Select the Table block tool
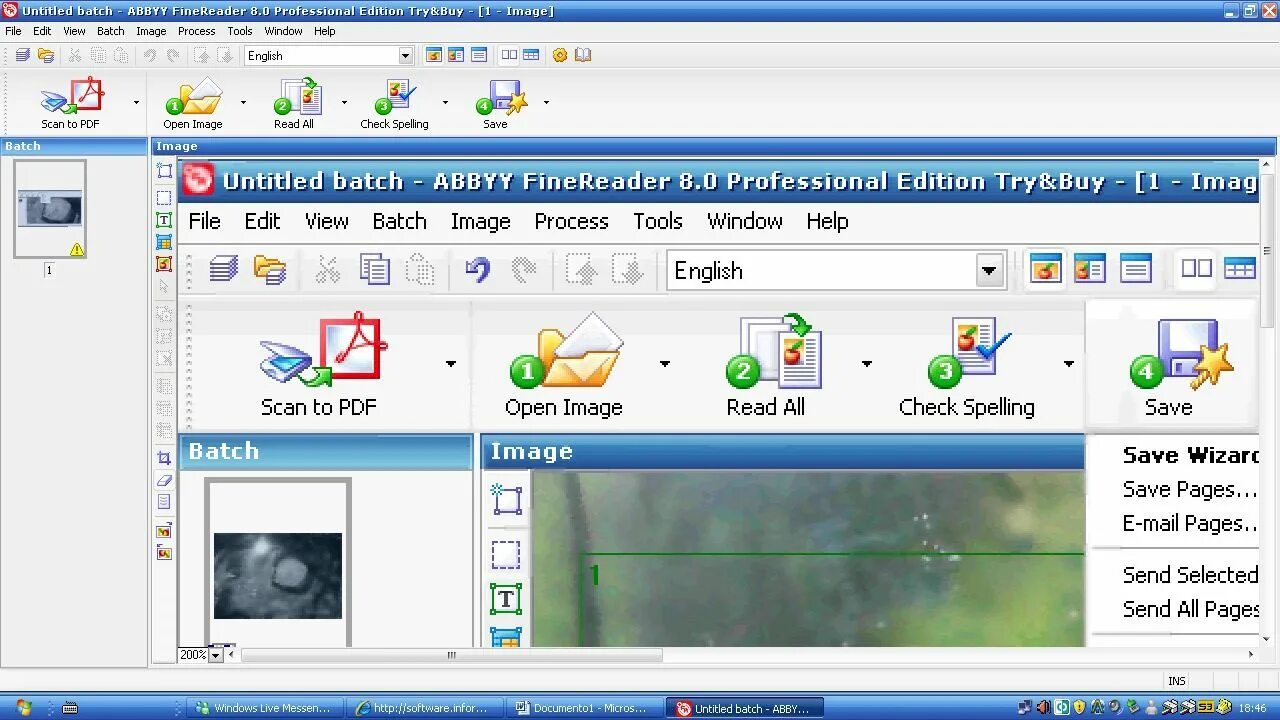The width and height of the screenshot is (1280, 720). click(164, 242)
